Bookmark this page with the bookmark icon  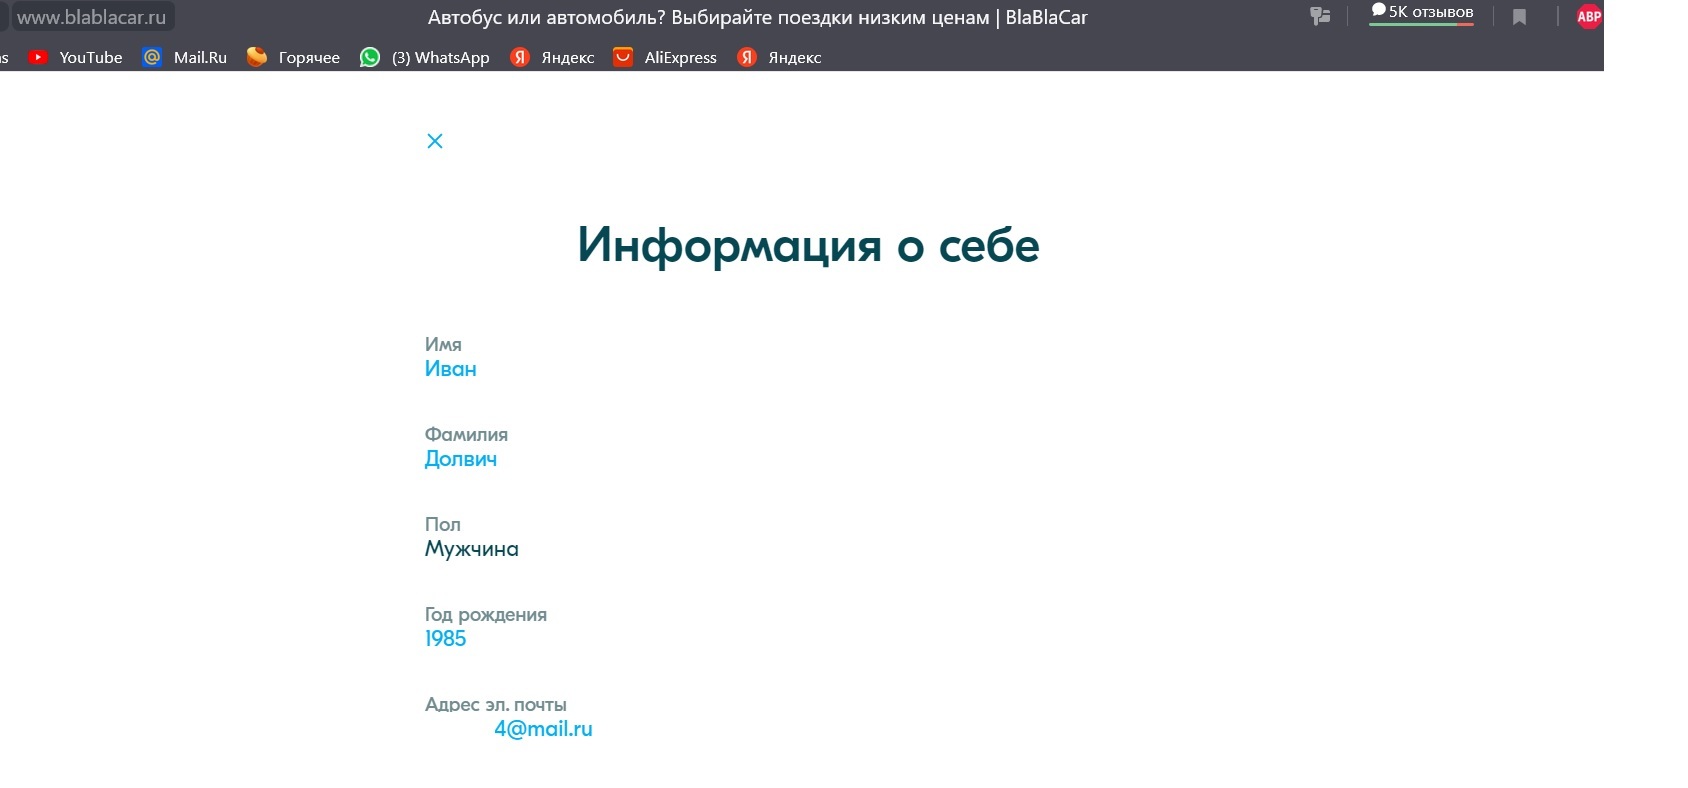click(1519, 17)
